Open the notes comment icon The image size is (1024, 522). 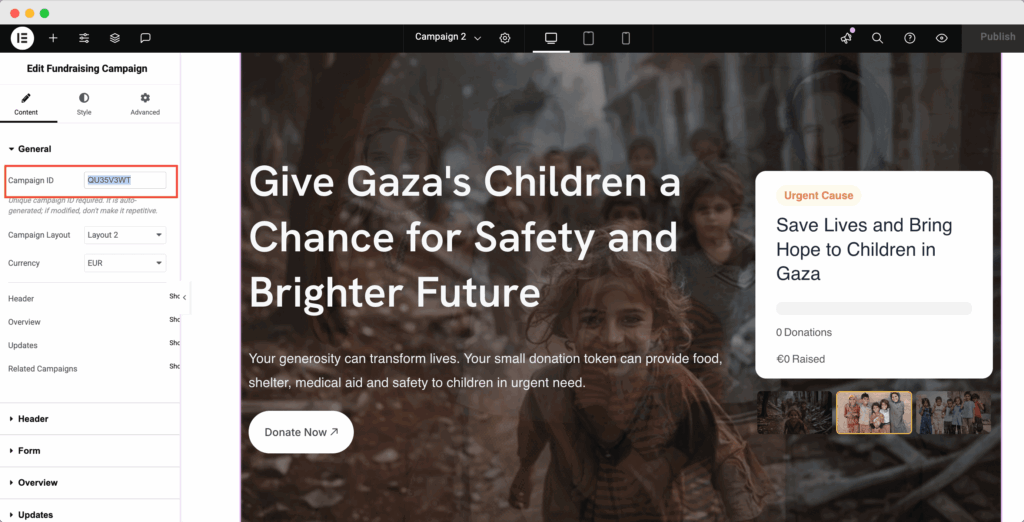[x=146, y=38]
